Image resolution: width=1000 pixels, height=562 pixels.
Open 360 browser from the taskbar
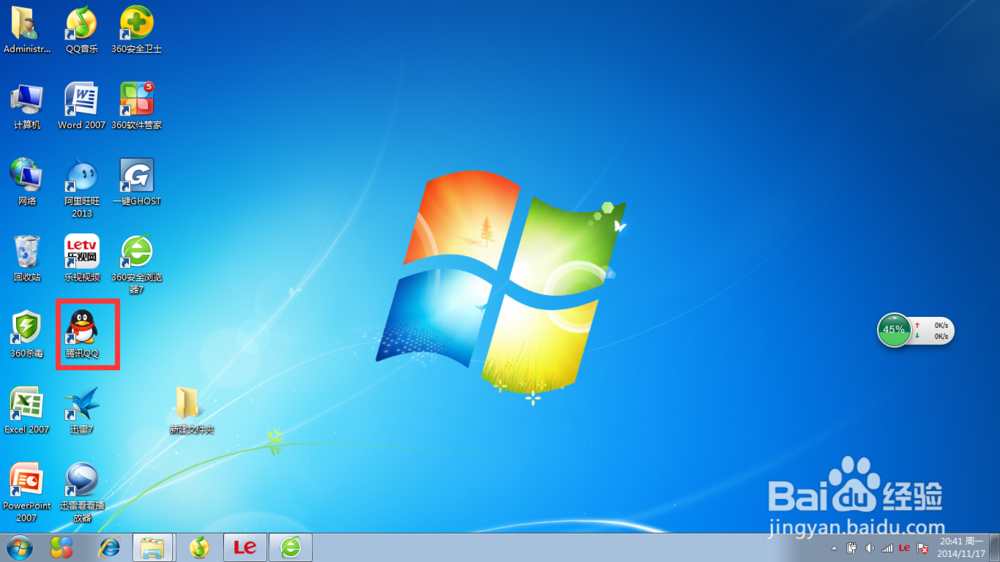(291, 548)
